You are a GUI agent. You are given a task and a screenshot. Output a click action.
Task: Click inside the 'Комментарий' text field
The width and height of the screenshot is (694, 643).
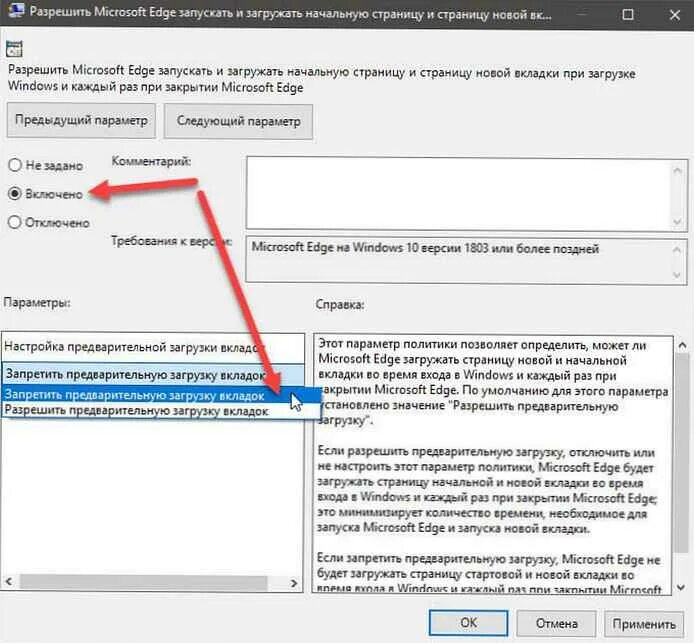pos(458,193)
